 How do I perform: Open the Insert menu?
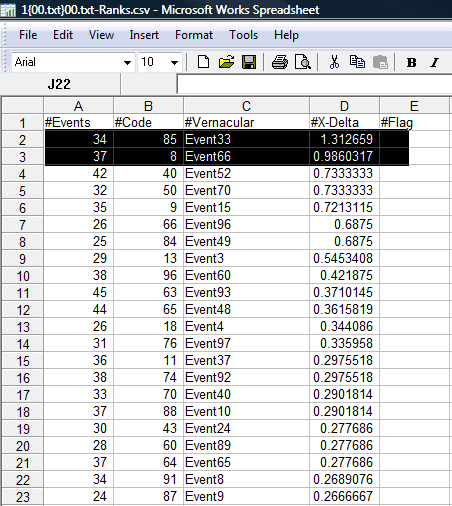(x=144, y=35)
